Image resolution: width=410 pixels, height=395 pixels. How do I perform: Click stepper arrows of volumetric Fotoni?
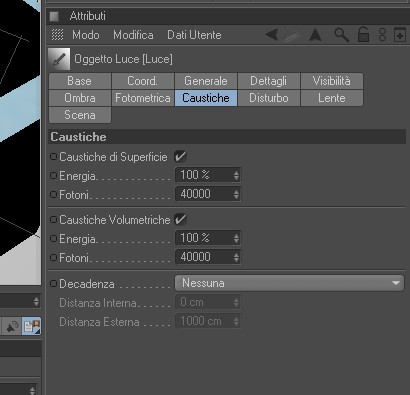[x=236, y=257]
